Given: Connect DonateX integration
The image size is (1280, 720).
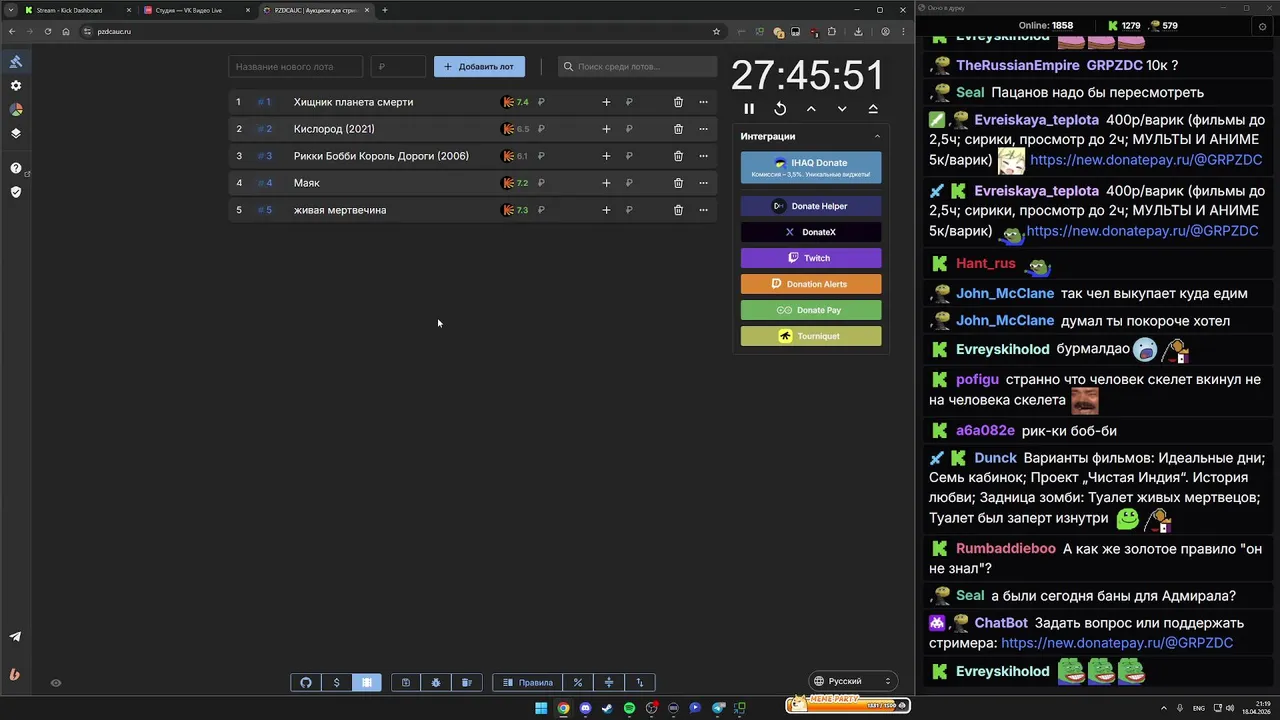Looking at the screenshot, I should (811, 232).
